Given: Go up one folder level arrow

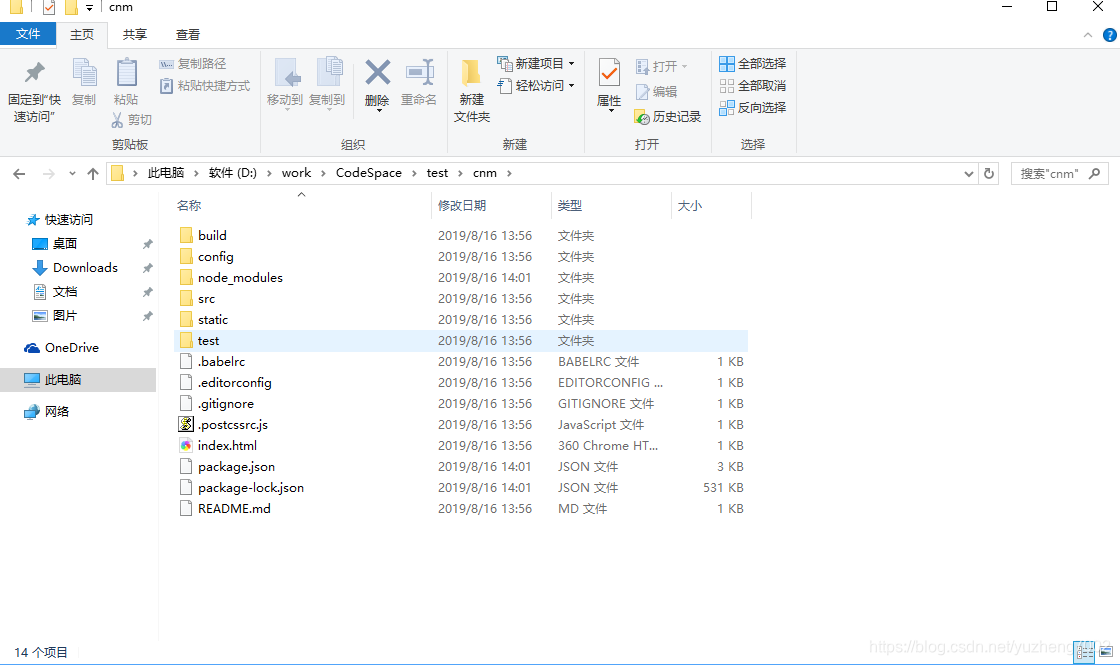Looking at the screenshot, I should 93,174.
